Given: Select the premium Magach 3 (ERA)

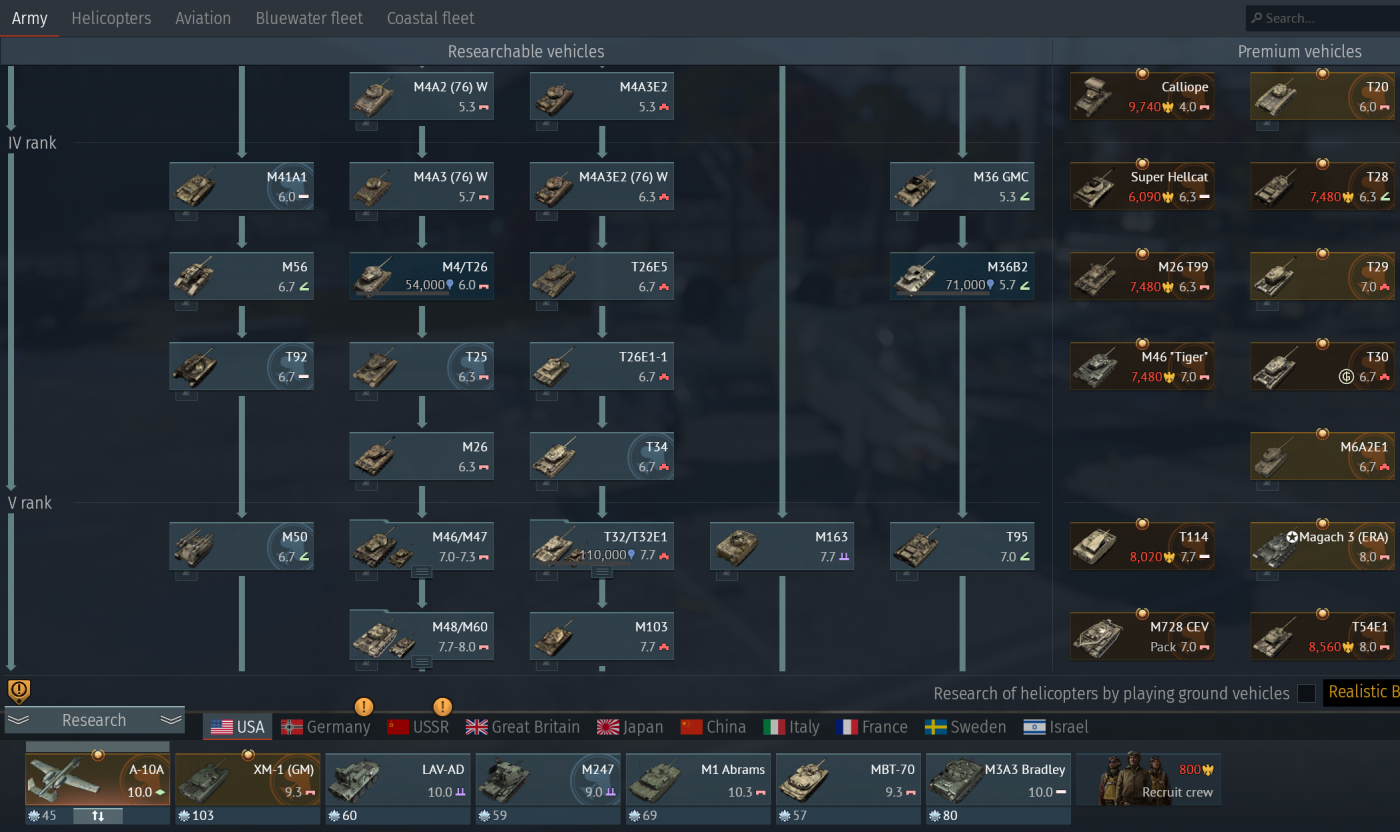Looking at the screenshot, I should click(1322, 546).
